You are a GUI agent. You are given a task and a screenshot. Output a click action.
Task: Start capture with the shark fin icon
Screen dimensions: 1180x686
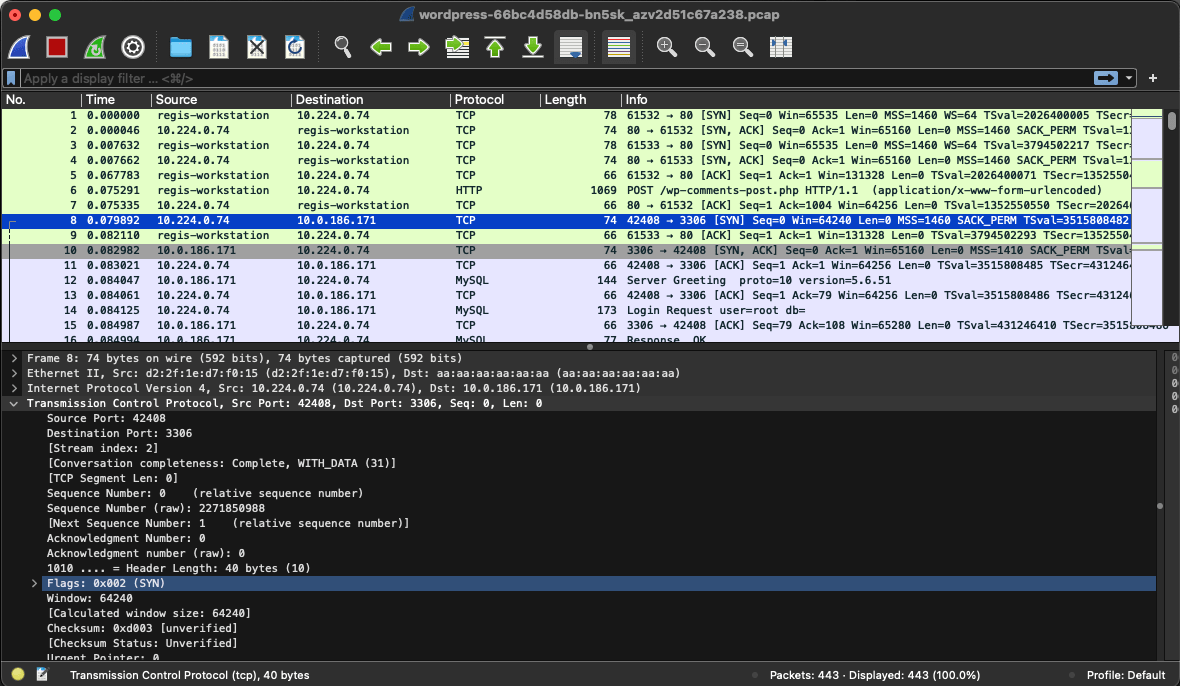(20, 47)
